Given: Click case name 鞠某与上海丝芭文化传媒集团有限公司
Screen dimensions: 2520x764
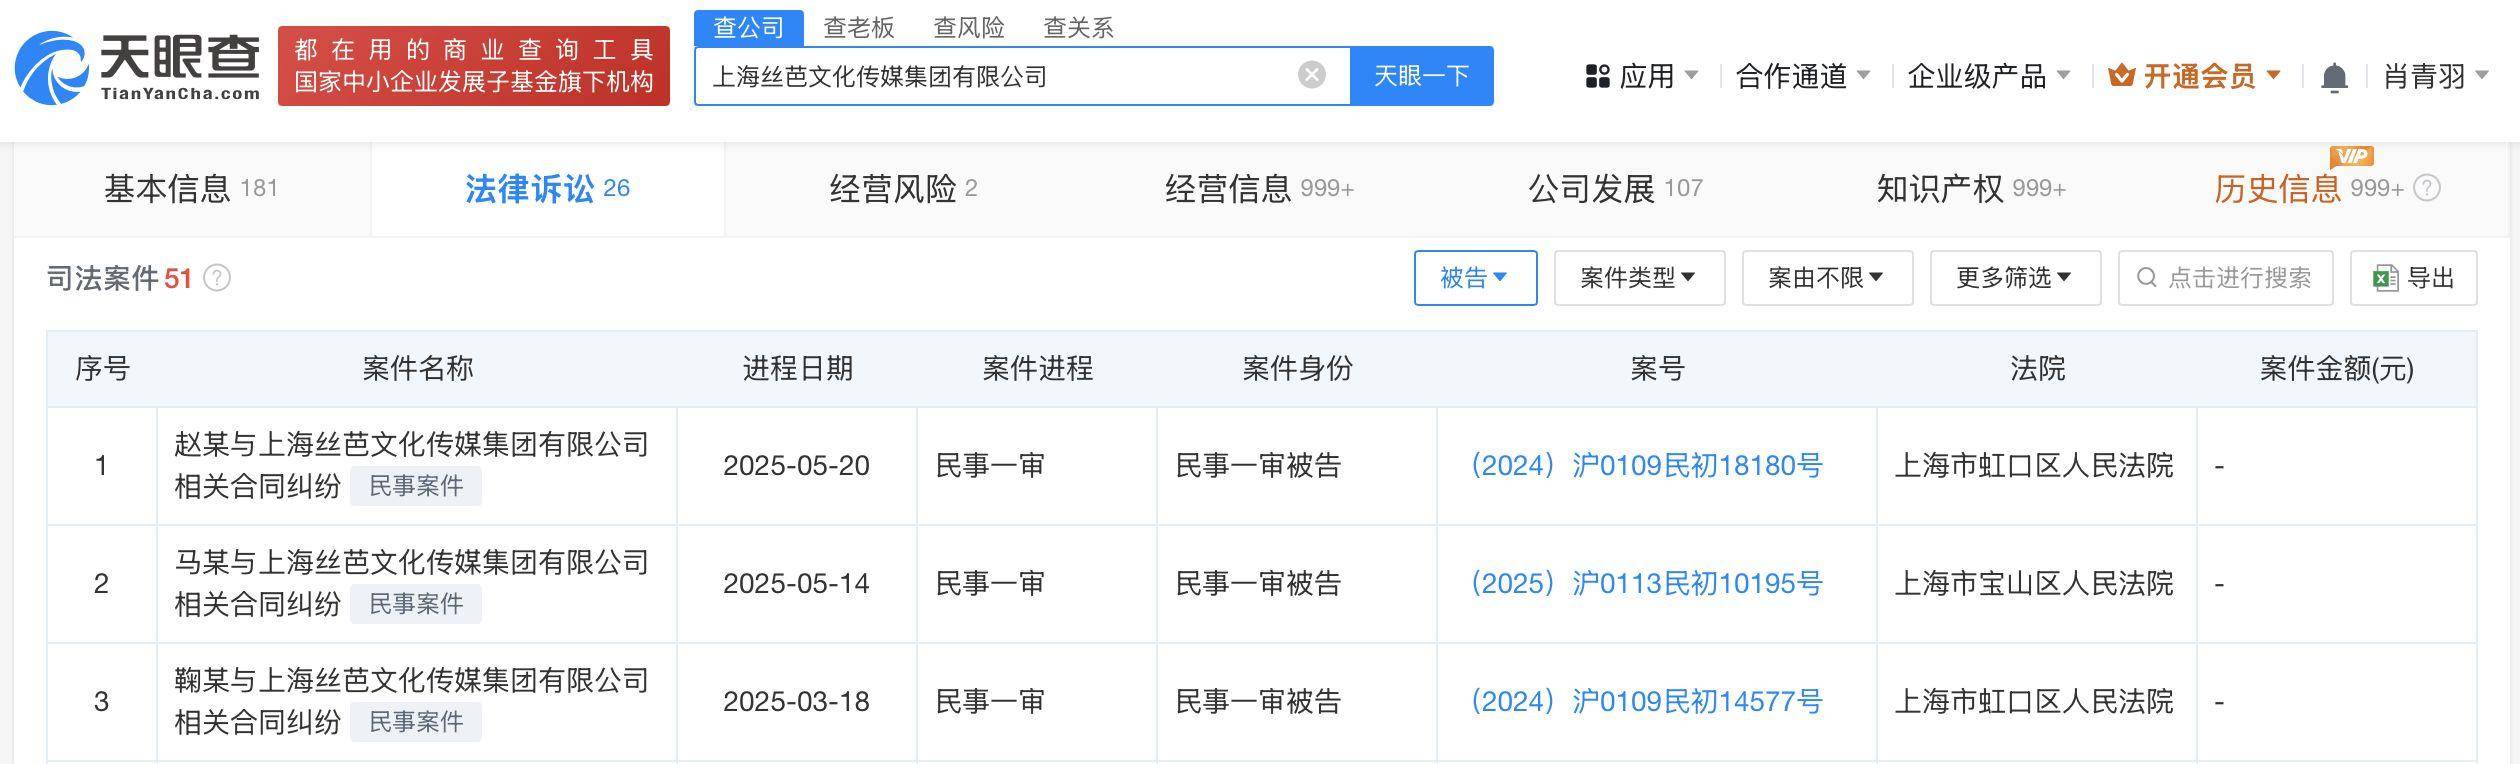Looking at the screenshot, I should pos(412,680).
